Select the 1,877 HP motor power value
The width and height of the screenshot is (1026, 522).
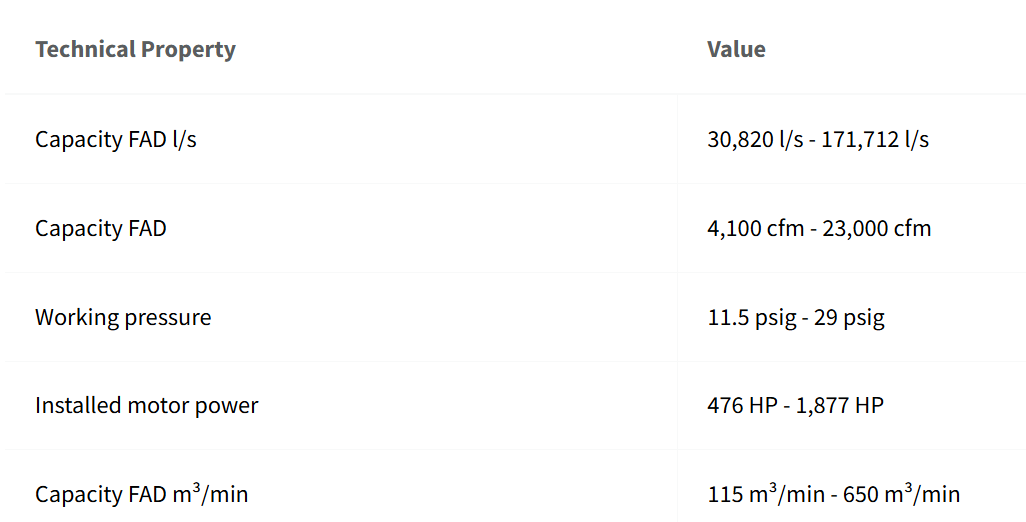coord(840,405)
